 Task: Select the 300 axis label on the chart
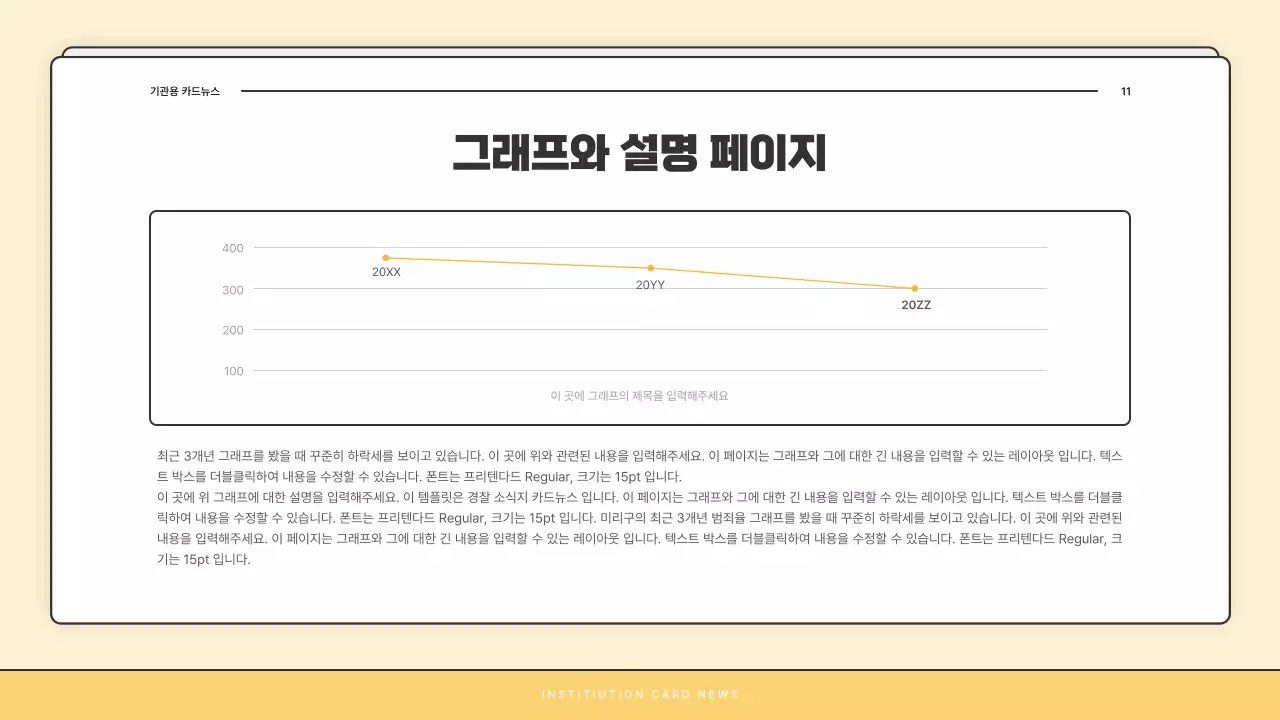[235, 289]
